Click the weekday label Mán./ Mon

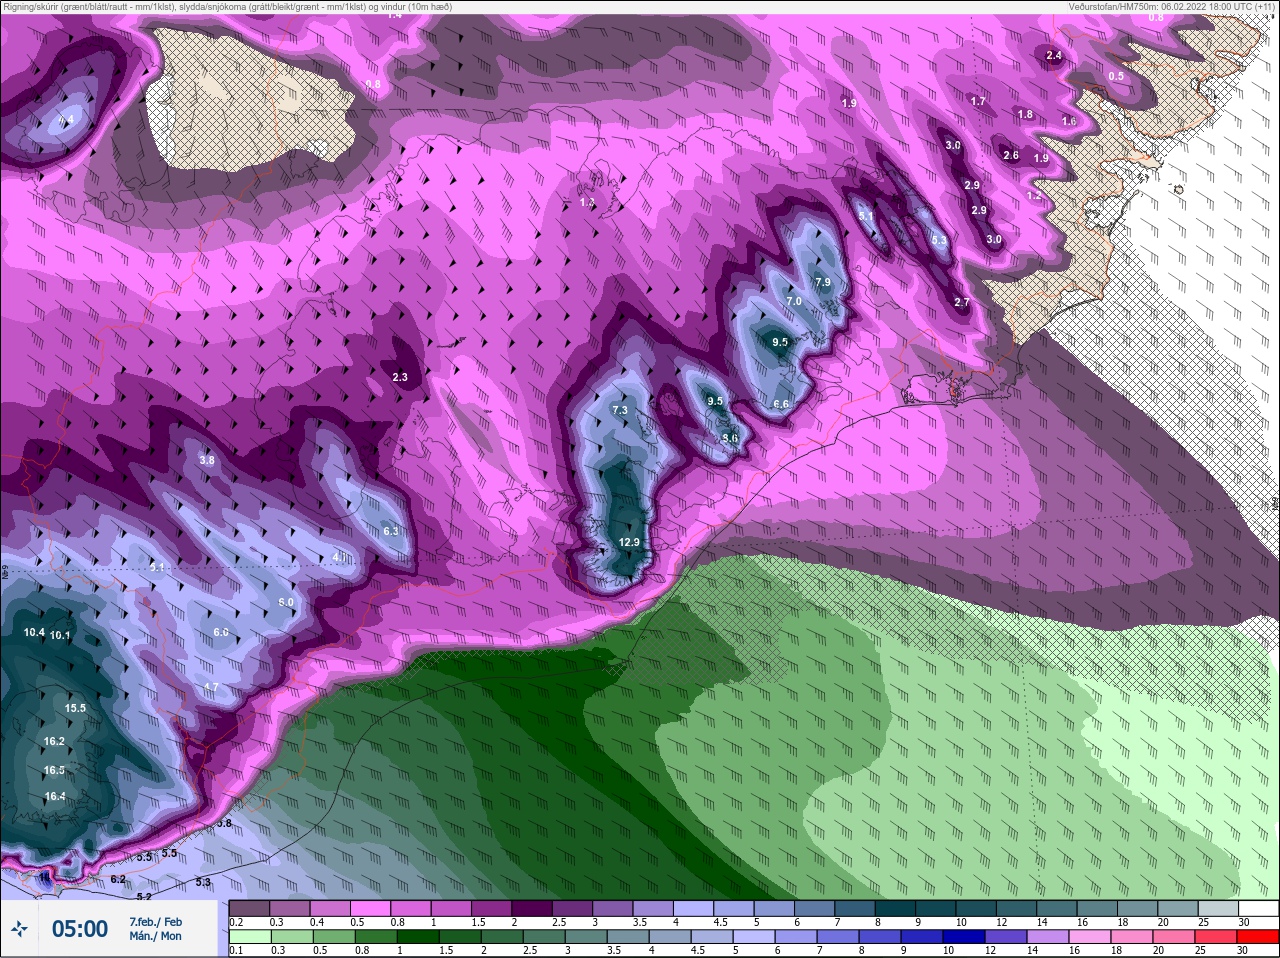[155, 936]
